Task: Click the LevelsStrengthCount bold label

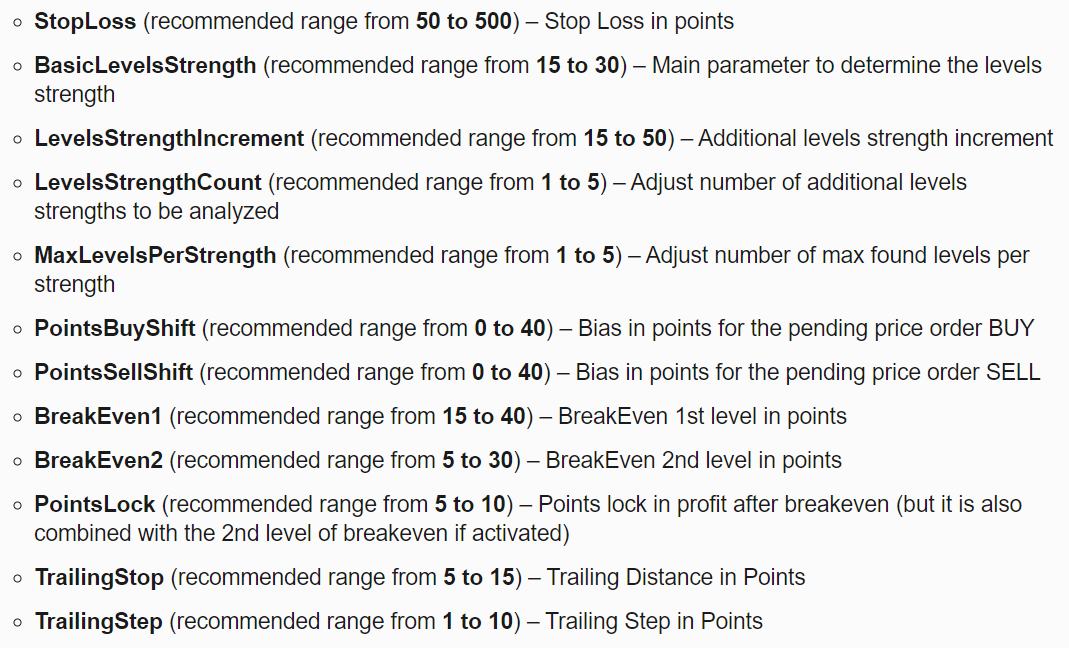Action: pyautogui.click(x=148, y=183)
